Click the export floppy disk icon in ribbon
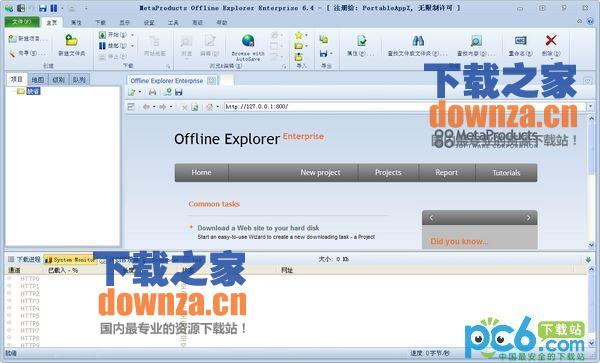The width and height of the screenshot is (600, 363). pyautogui.click(x=324, y=54)
